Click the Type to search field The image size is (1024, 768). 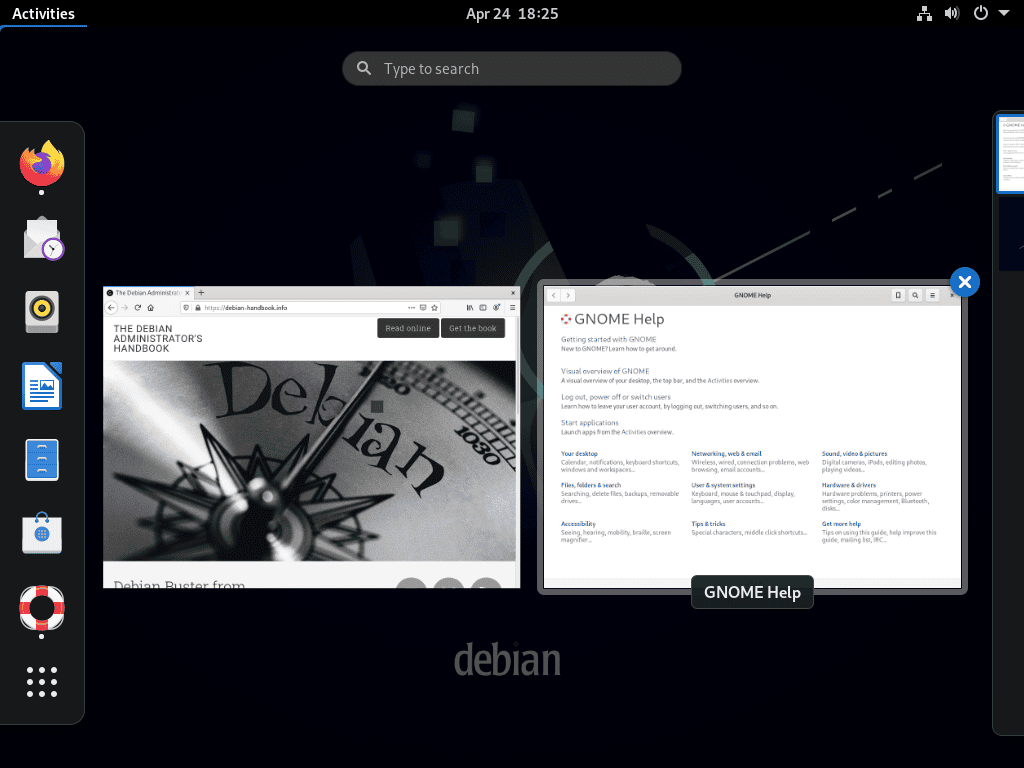pos(511,68)
